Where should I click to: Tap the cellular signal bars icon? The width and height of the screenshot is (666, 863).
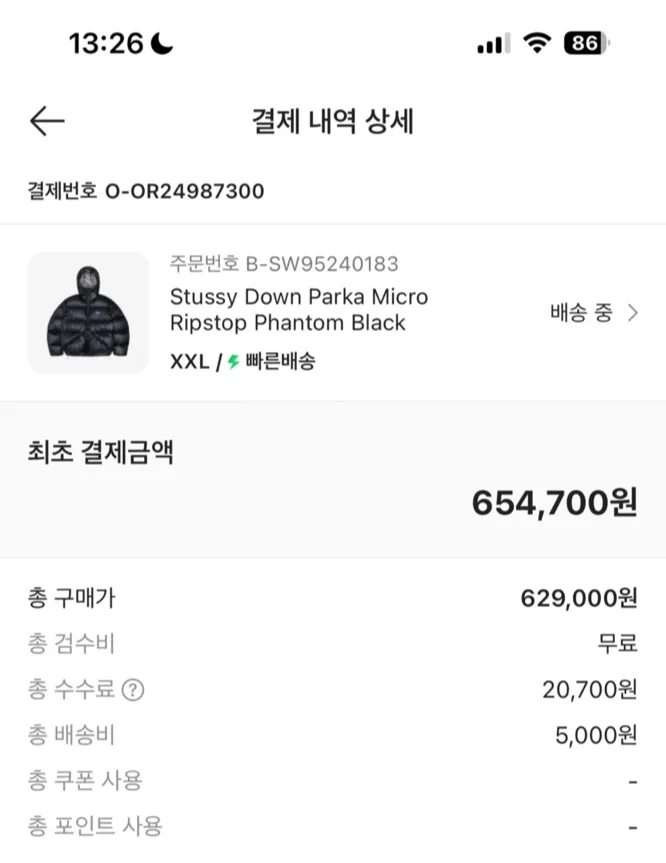(492, 44)
